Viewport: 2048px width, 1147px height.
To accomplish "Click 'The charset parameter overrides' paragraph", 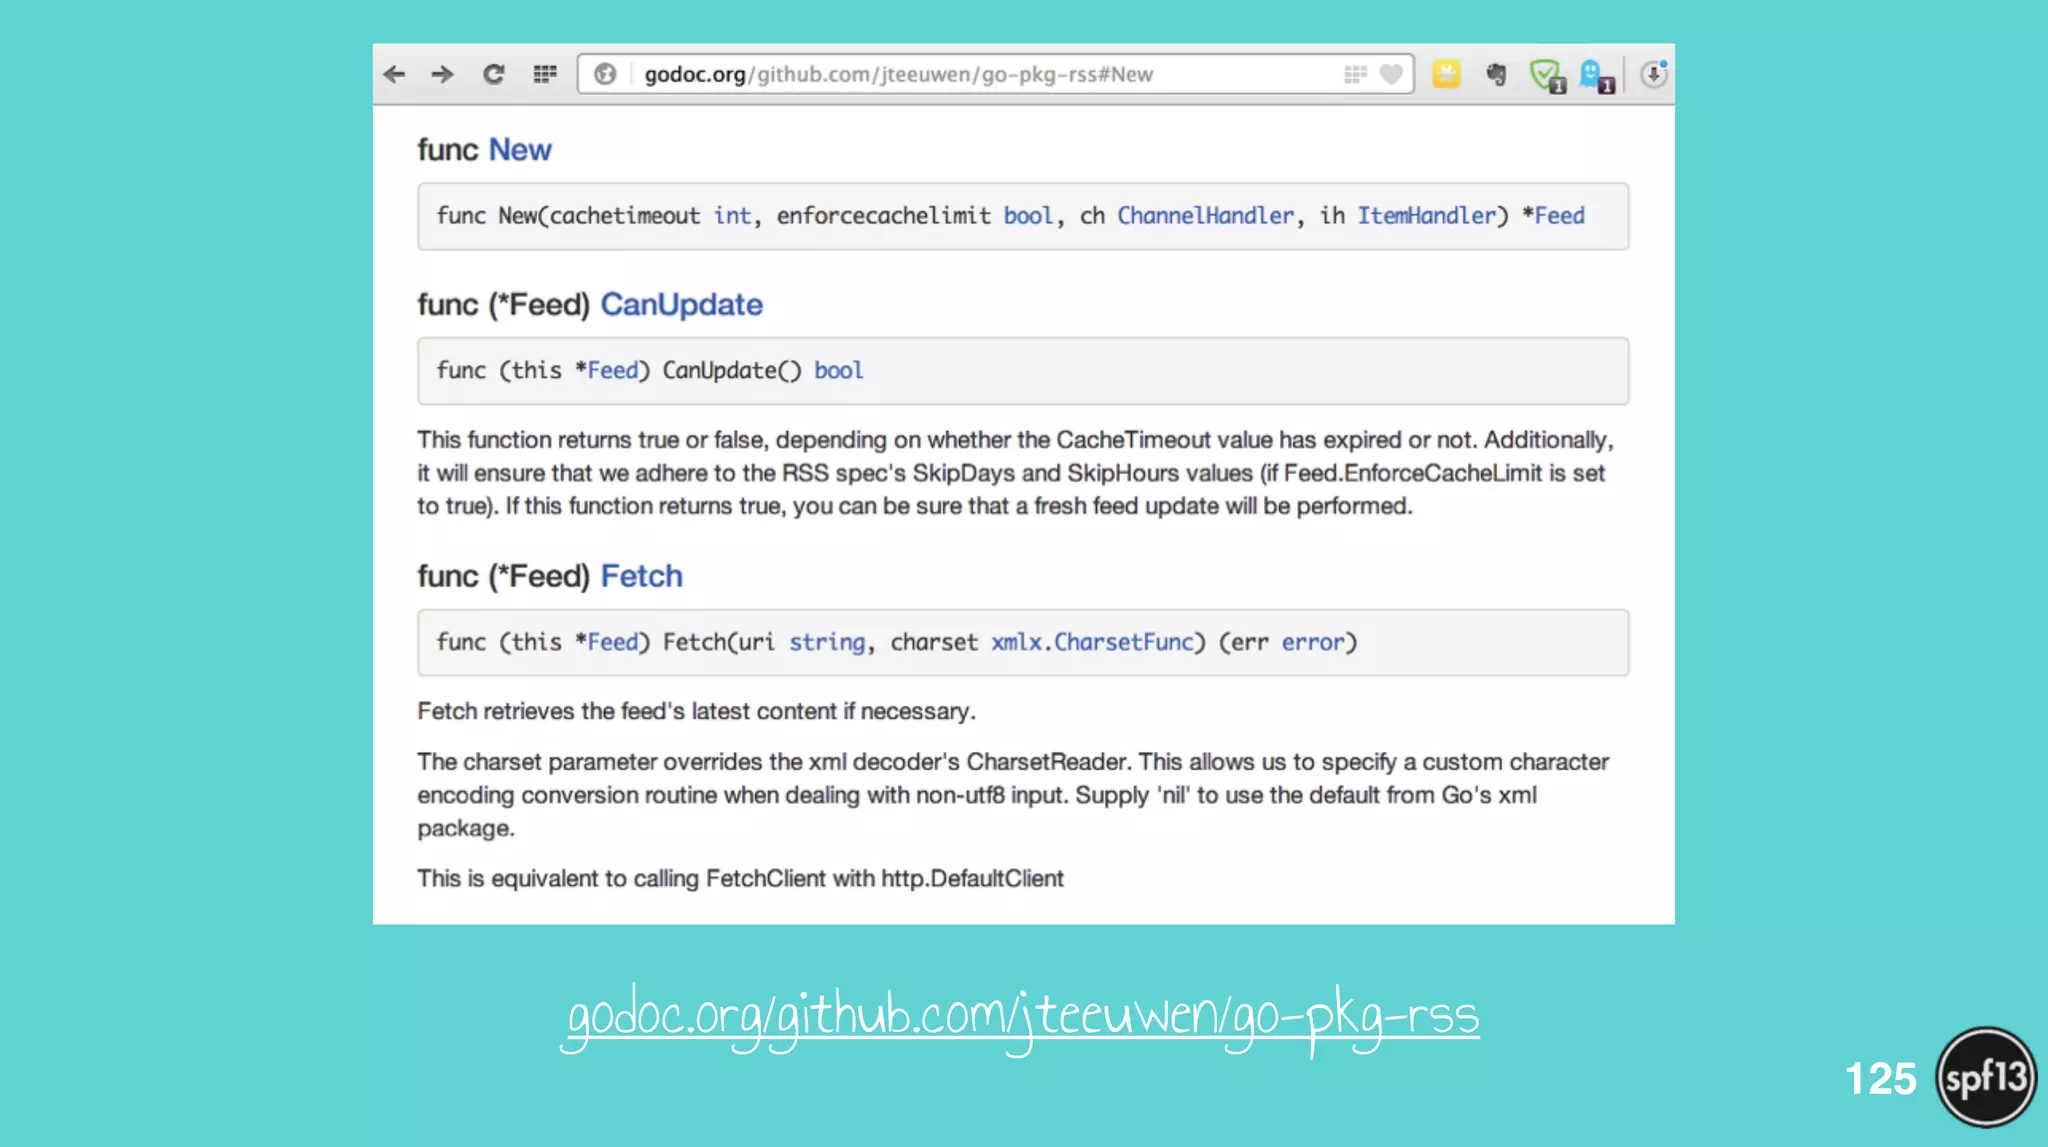I will 1013,796.
